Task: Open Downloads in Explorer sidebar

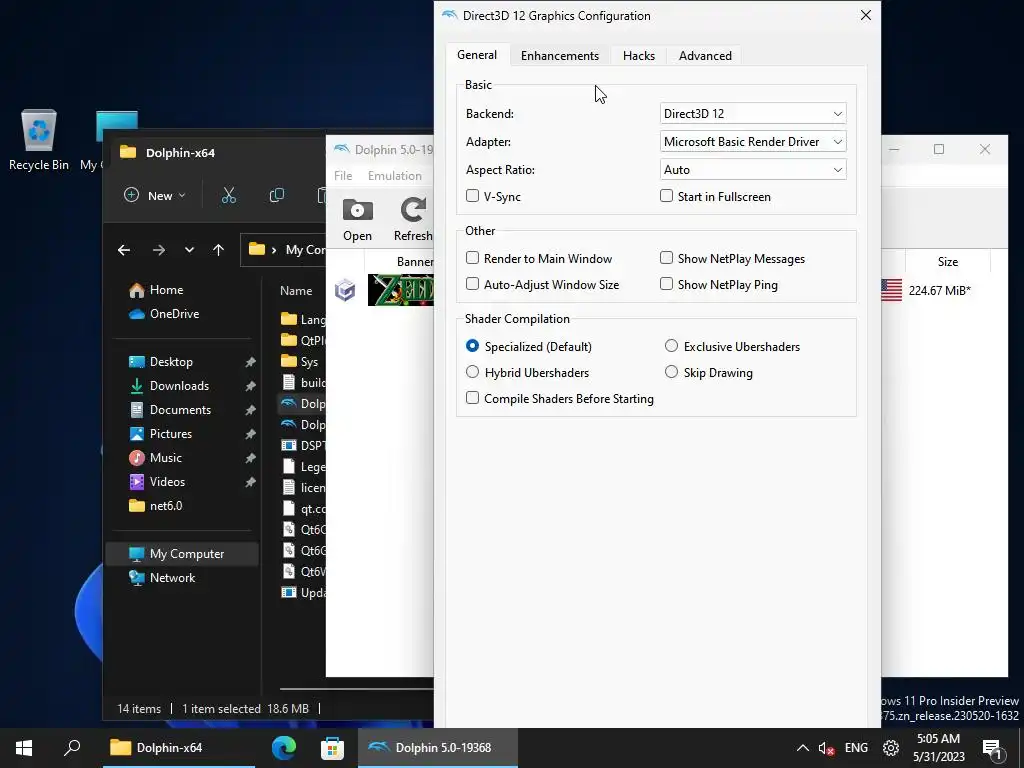Action: click(169, 386)
